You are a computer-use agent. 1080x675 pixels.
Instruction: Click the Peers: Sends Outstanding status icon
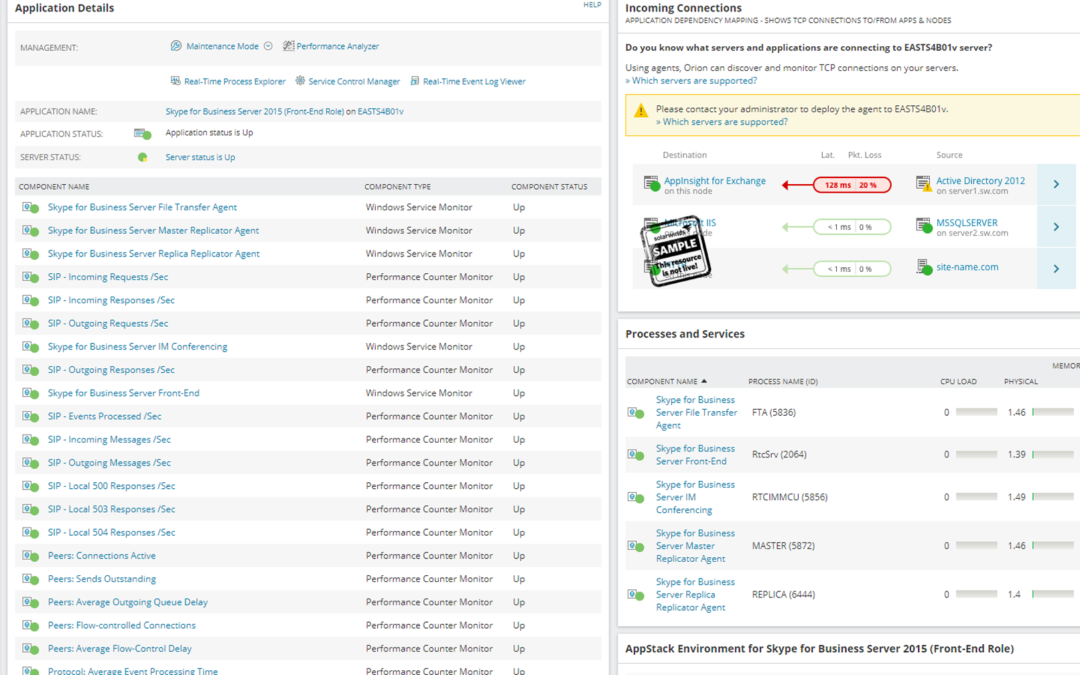pyautogui.click(x=30, y=579)
